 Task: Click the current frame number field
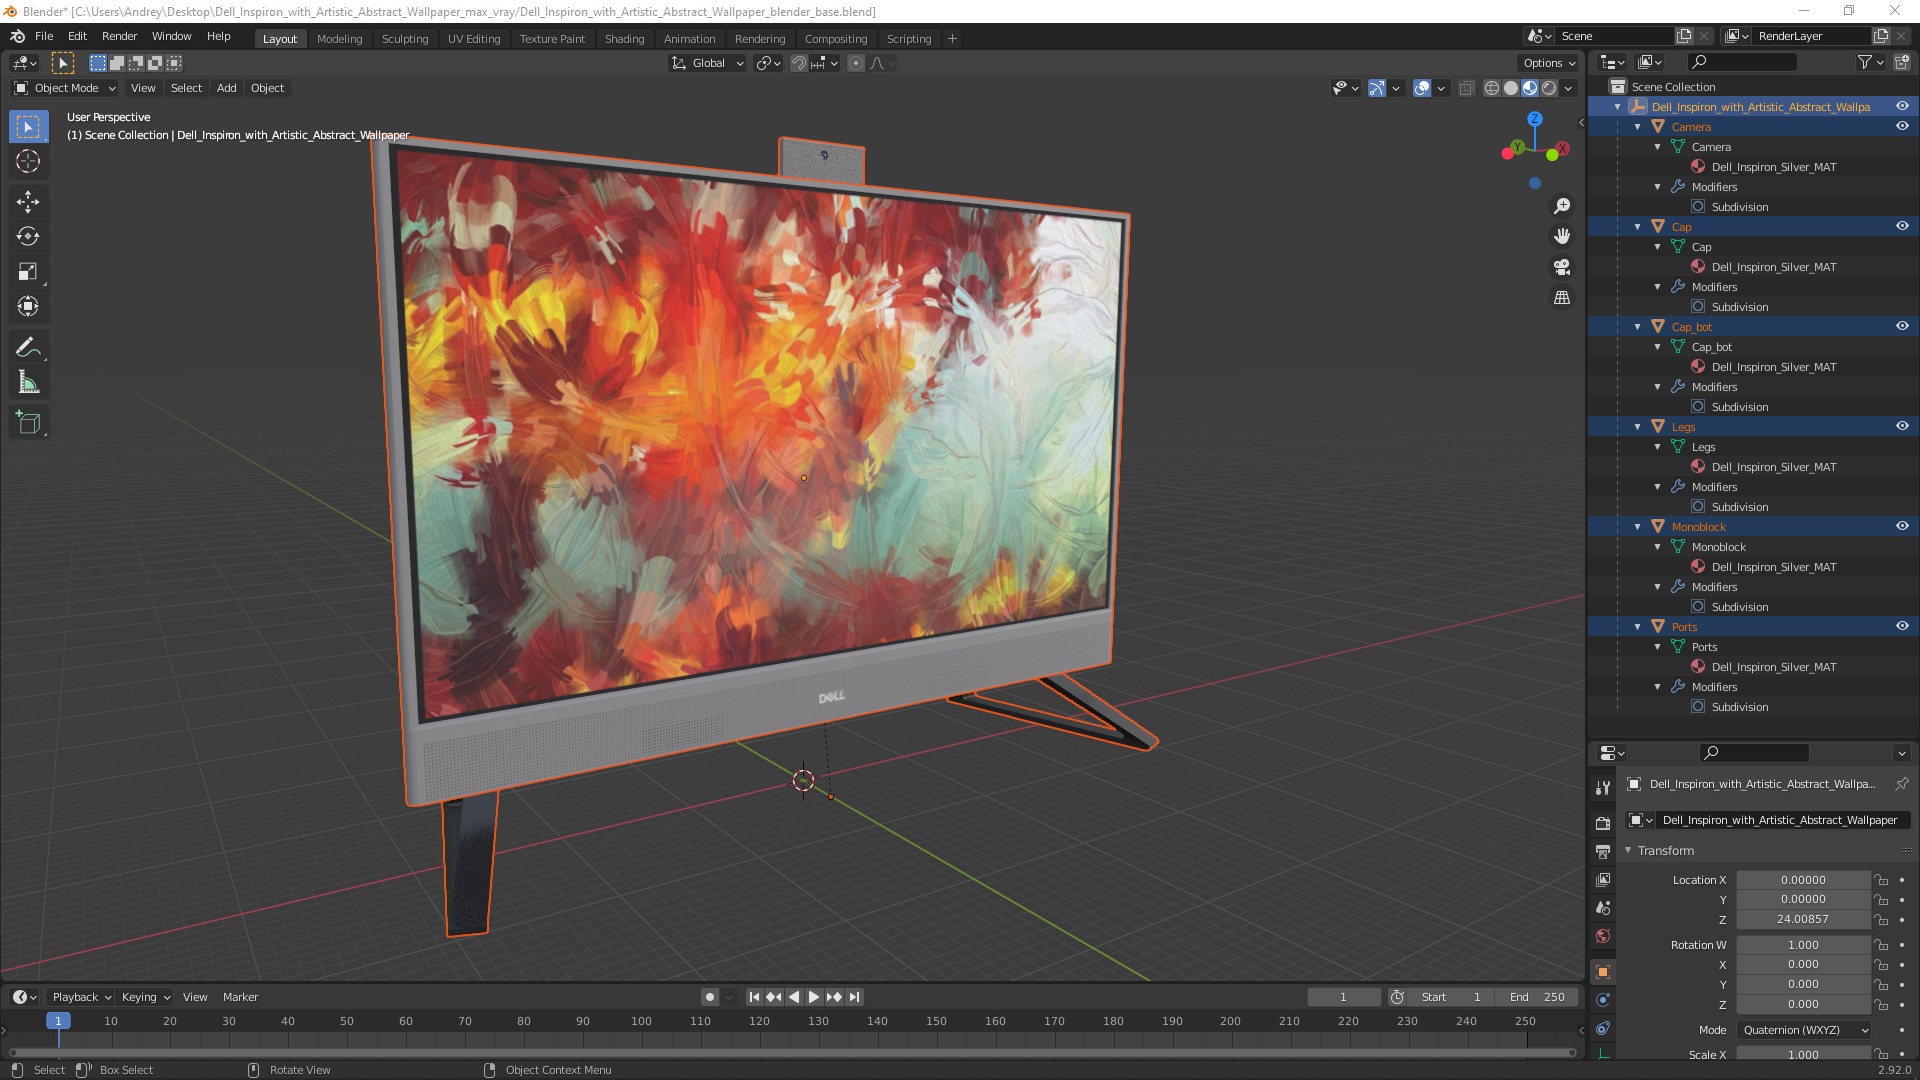click(x=1343, y=997)
